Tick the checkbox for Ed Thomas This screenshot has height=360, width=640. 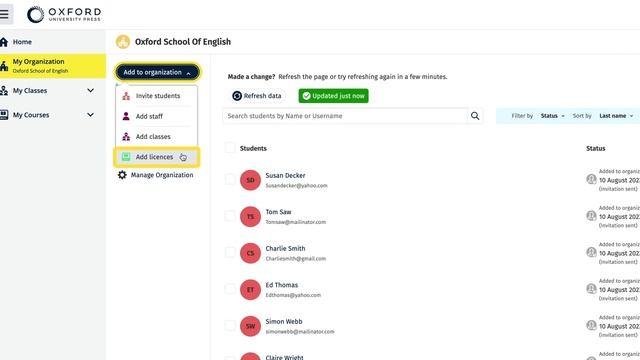click(x=230, y=289)
